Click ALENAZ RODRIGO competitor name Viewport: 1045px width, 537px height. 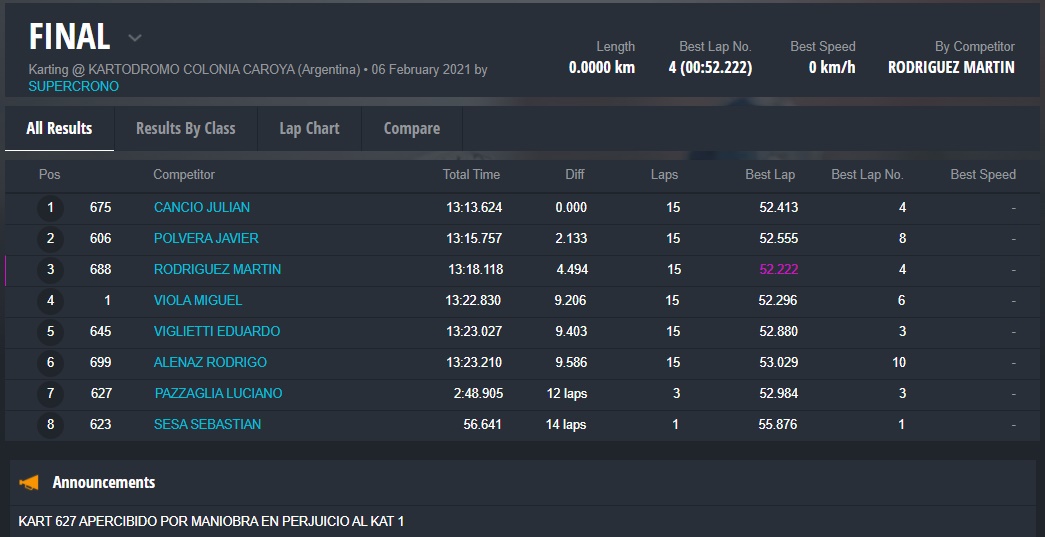click(x=210, y=362)
